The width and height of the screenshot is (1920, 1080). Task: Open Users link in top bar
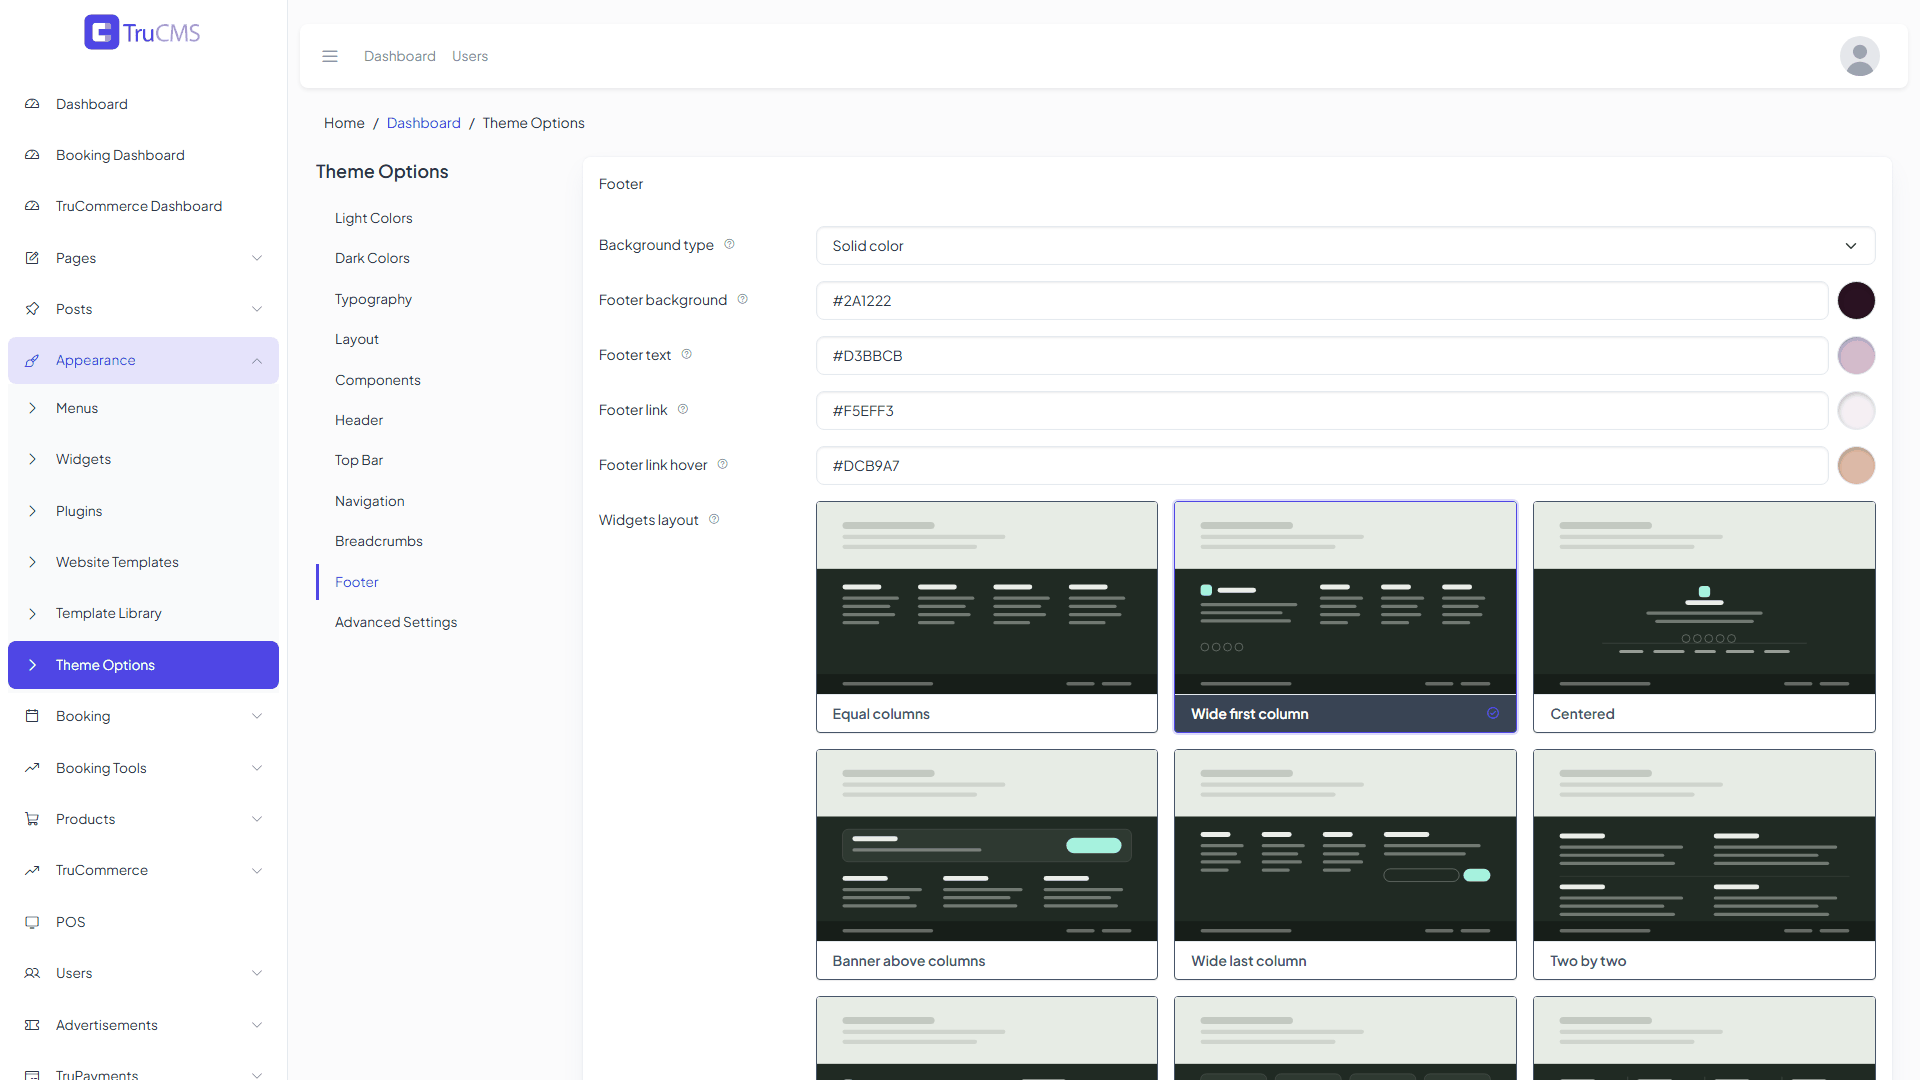(x=470, y=56)
